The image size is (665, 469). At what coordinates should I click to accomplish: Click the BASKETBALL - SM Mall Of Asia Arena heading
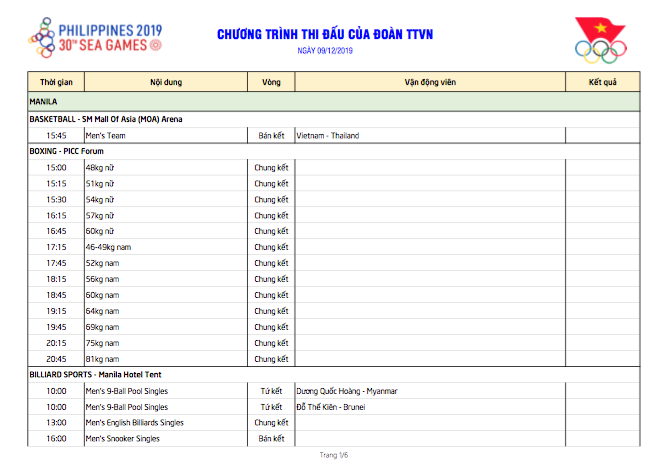106,119
